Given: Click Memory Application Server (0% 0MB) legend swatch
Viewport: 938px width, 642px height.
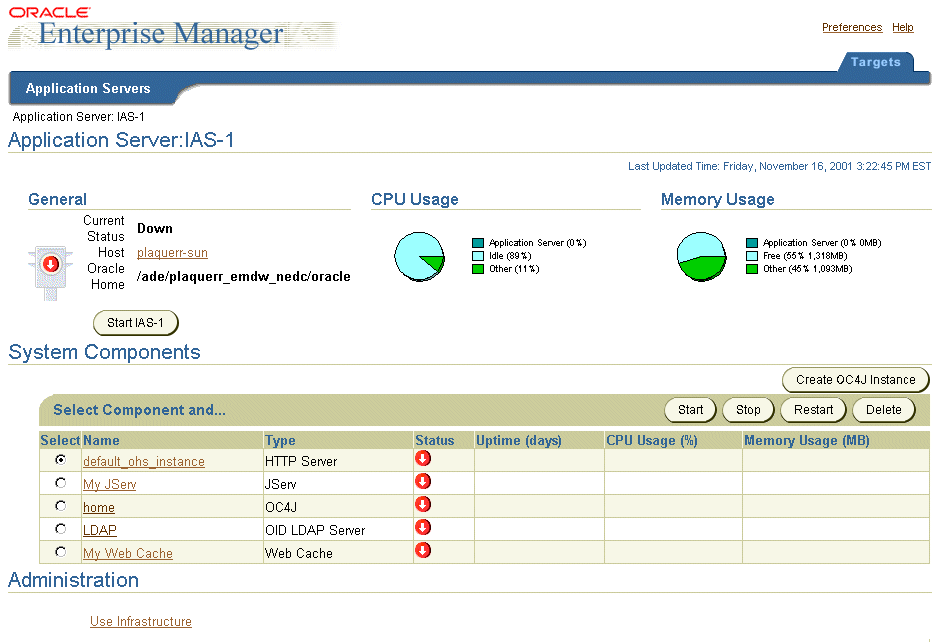Looking at the screenshot, I should tap(752, 243).
